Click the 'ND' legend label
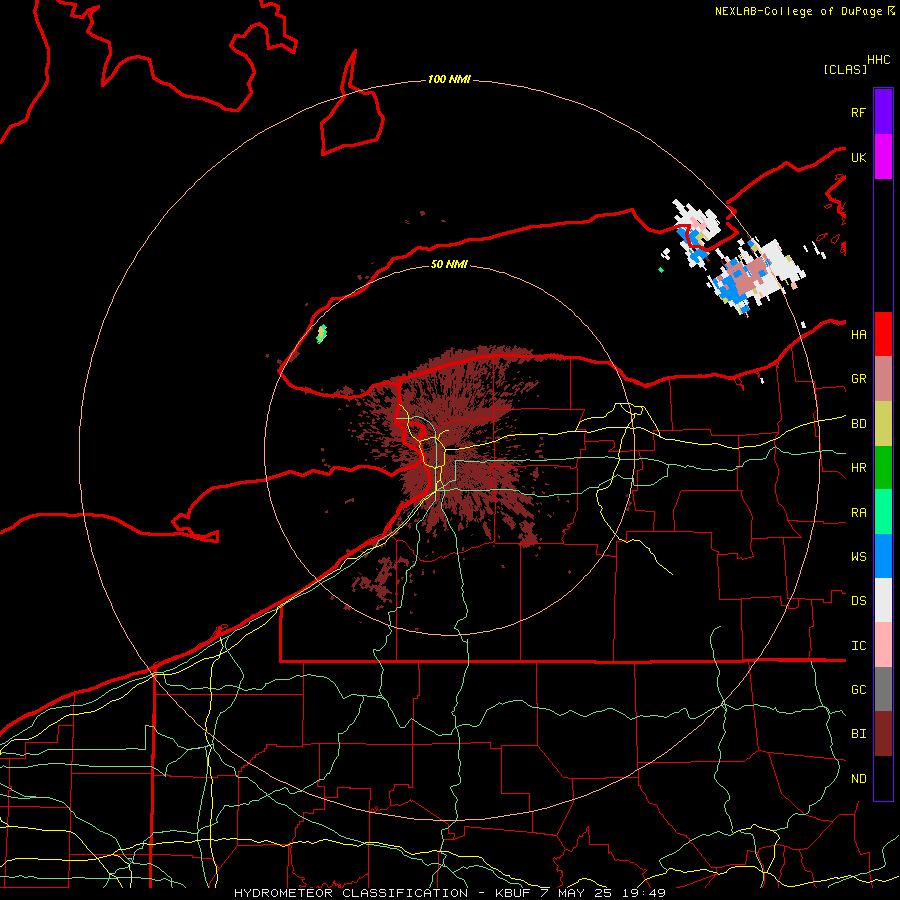This screenshot has height=900, width=900. (x=858, y=779)
